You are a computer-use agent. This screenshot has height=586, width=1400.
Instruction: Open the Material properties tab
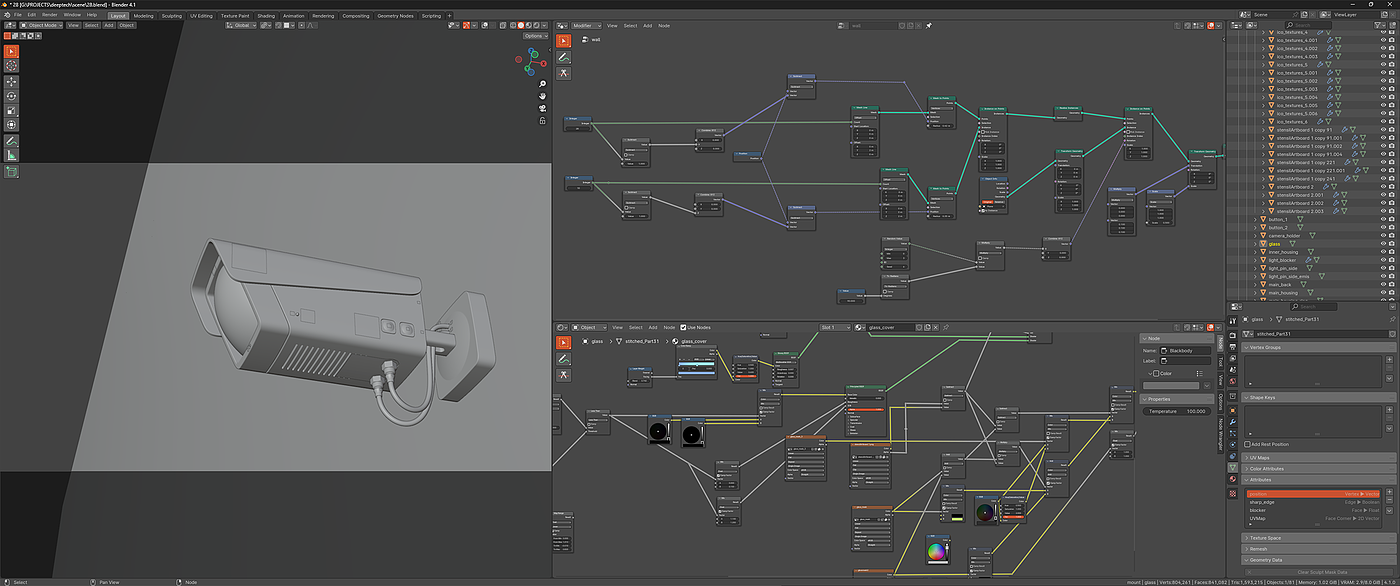(1233, 479)
